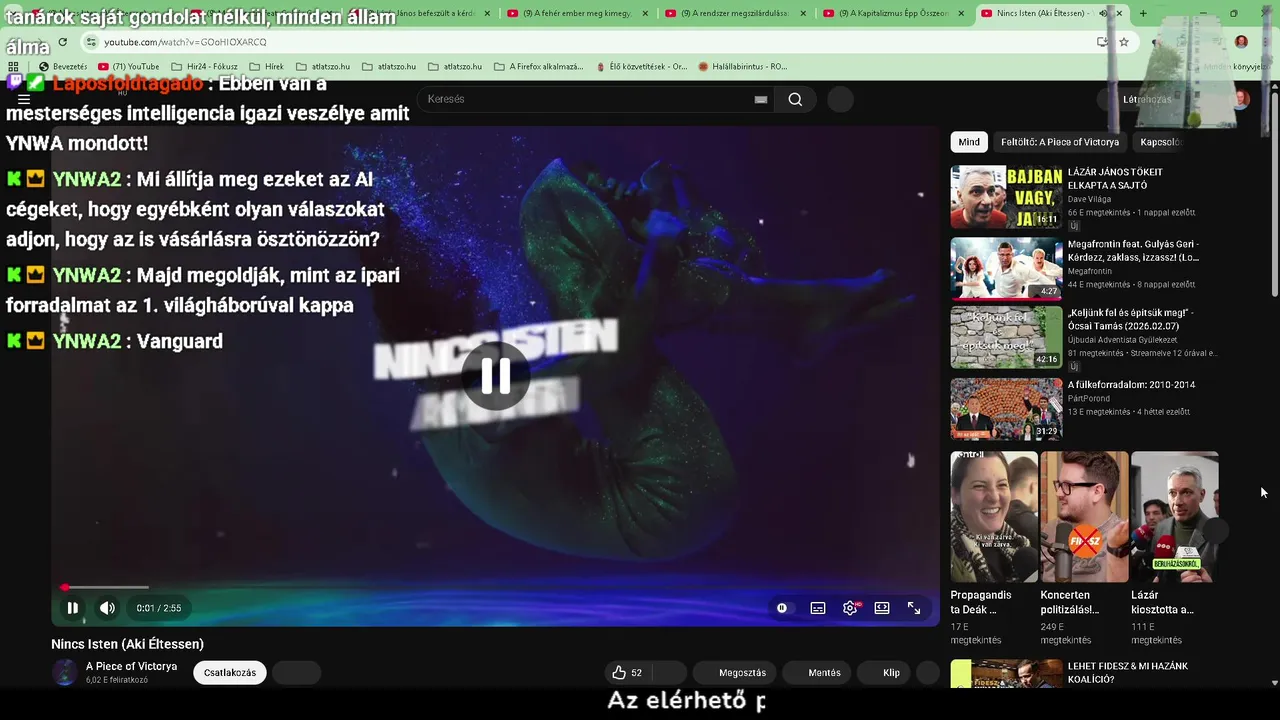Screen dimensions: 1280x720
Task: Open LEHET FIDESZ & MI HAZÁNK KOALÍCIÓ video
Action: 1127,673
